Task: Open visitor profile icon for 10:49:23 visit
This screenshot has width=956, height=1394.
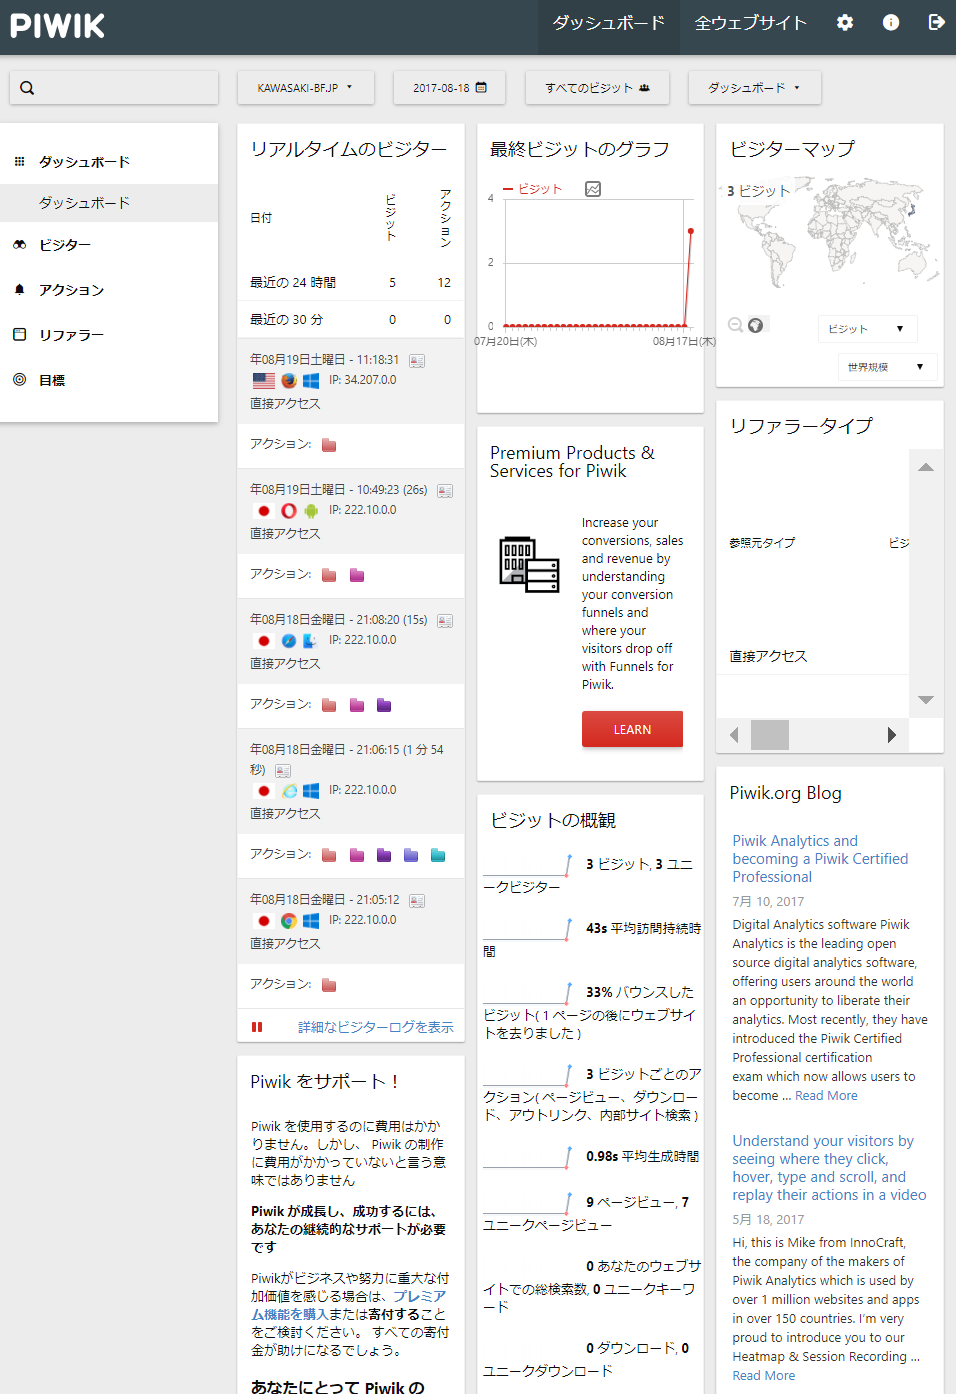Action: click(445, 491)
